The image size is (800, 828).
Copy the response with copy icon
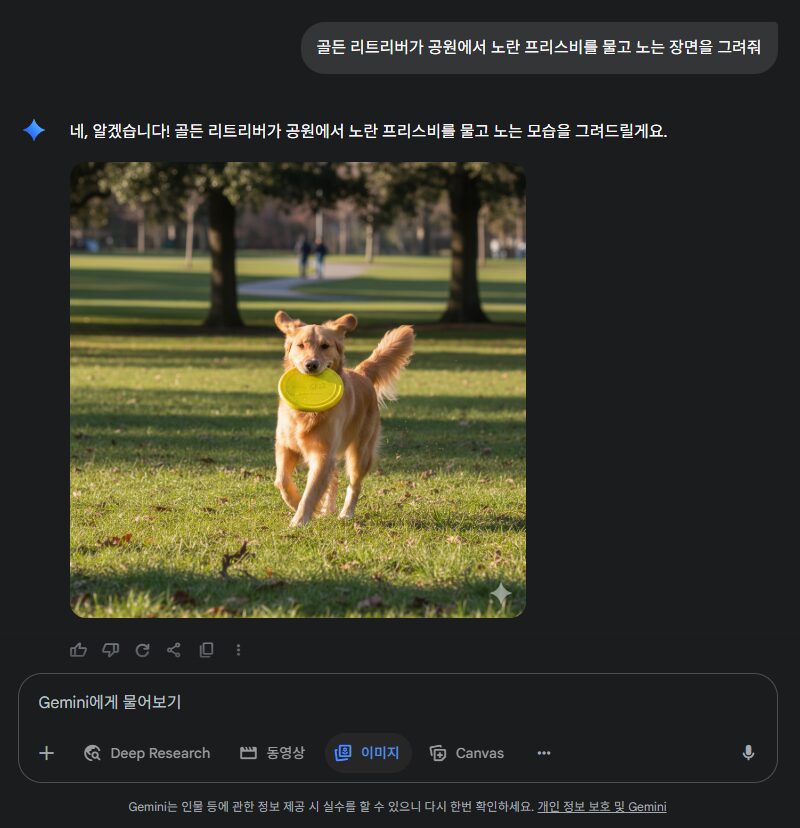[x=206, y=650]
